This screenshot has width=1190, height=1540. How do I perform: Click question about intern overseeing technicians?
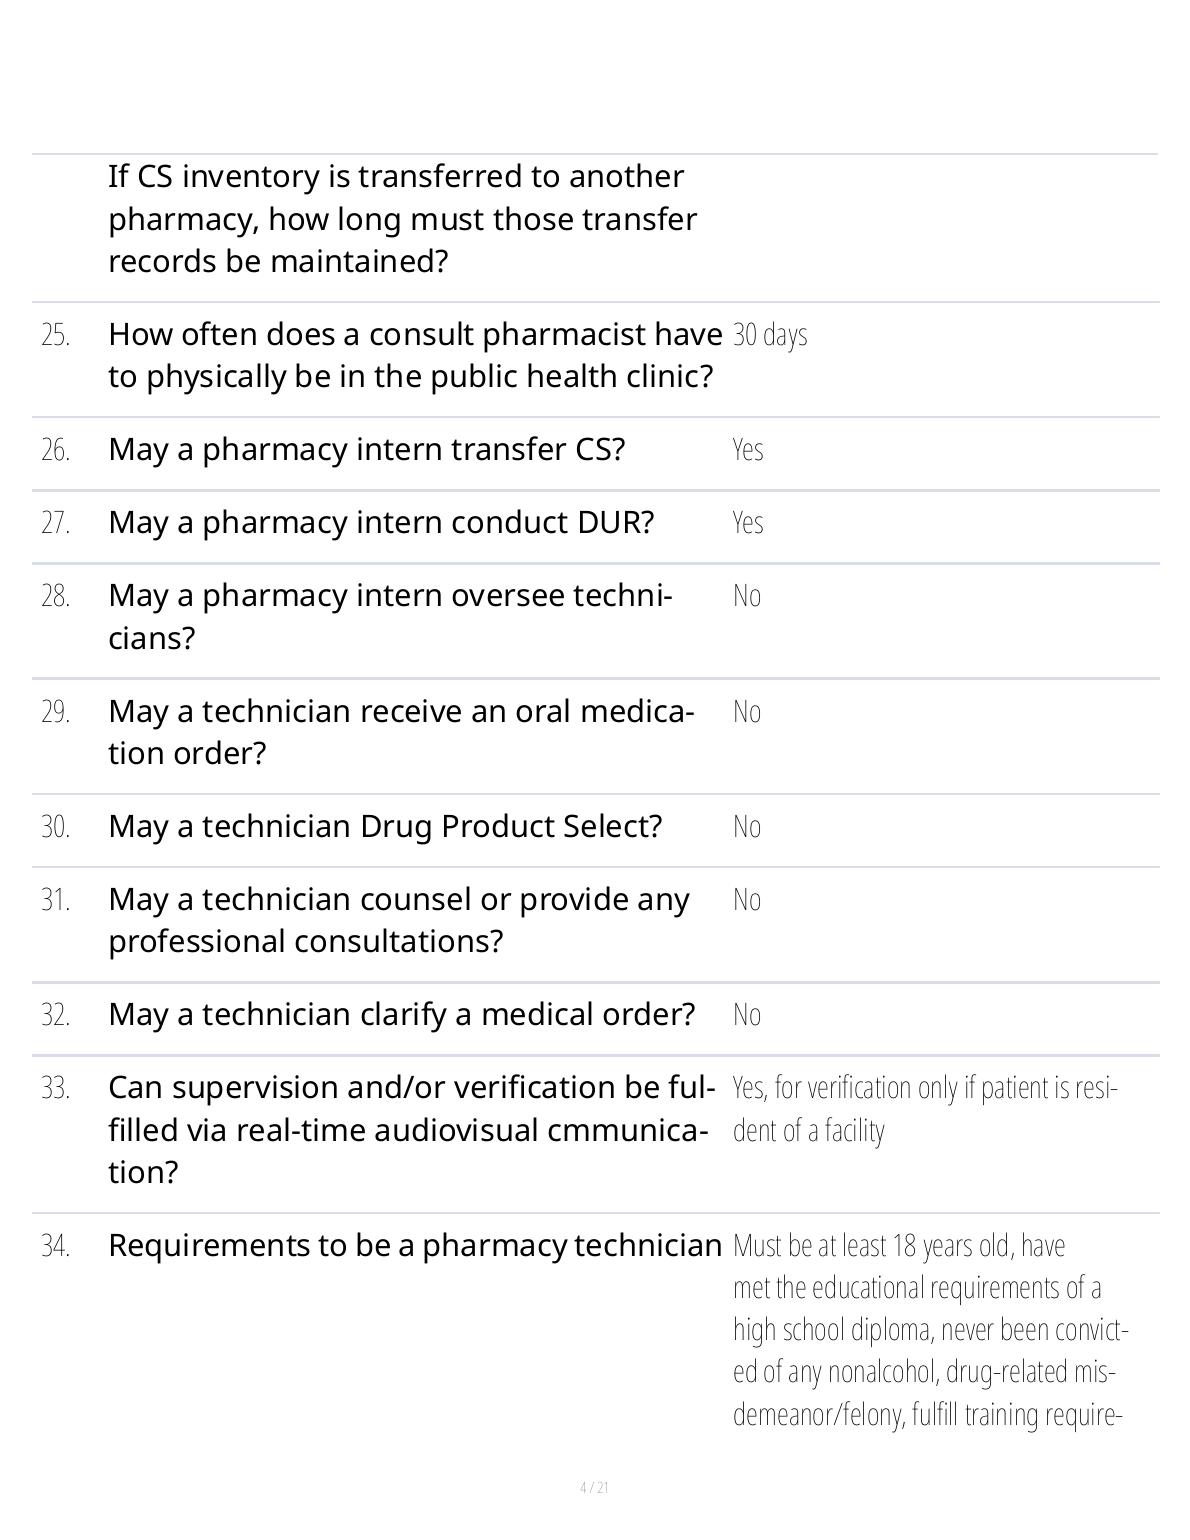(390, 616)
